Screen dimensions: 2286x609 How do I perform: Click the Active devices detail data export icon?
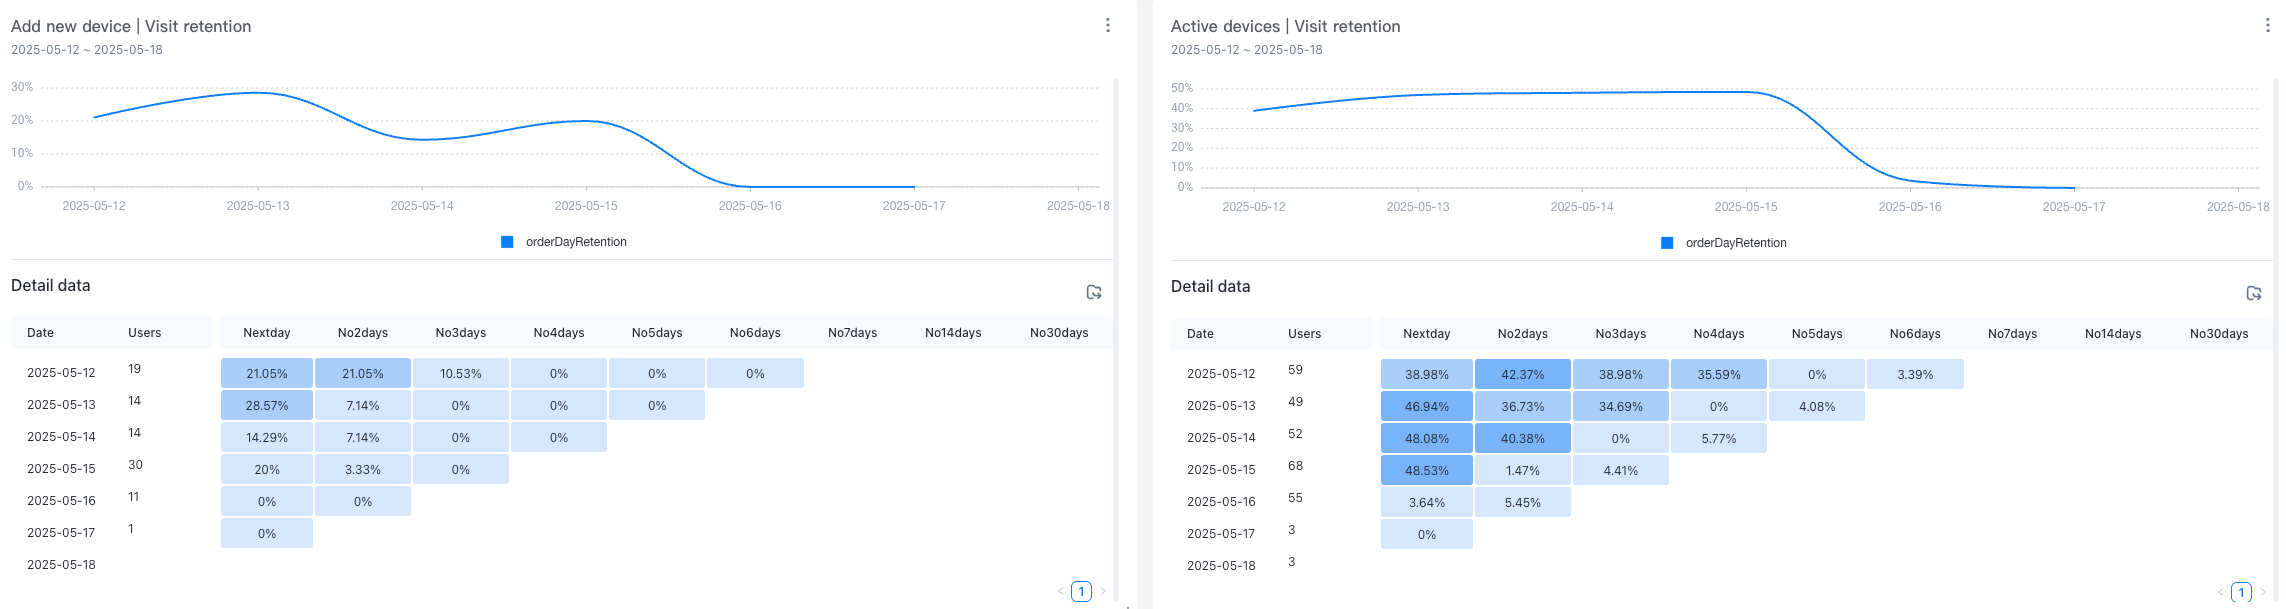point(2254,293)
